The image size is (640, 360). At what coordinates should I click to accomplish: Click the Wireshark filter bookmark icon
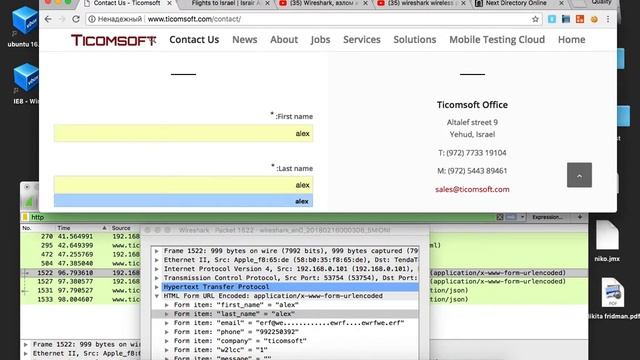coord(25,217)
